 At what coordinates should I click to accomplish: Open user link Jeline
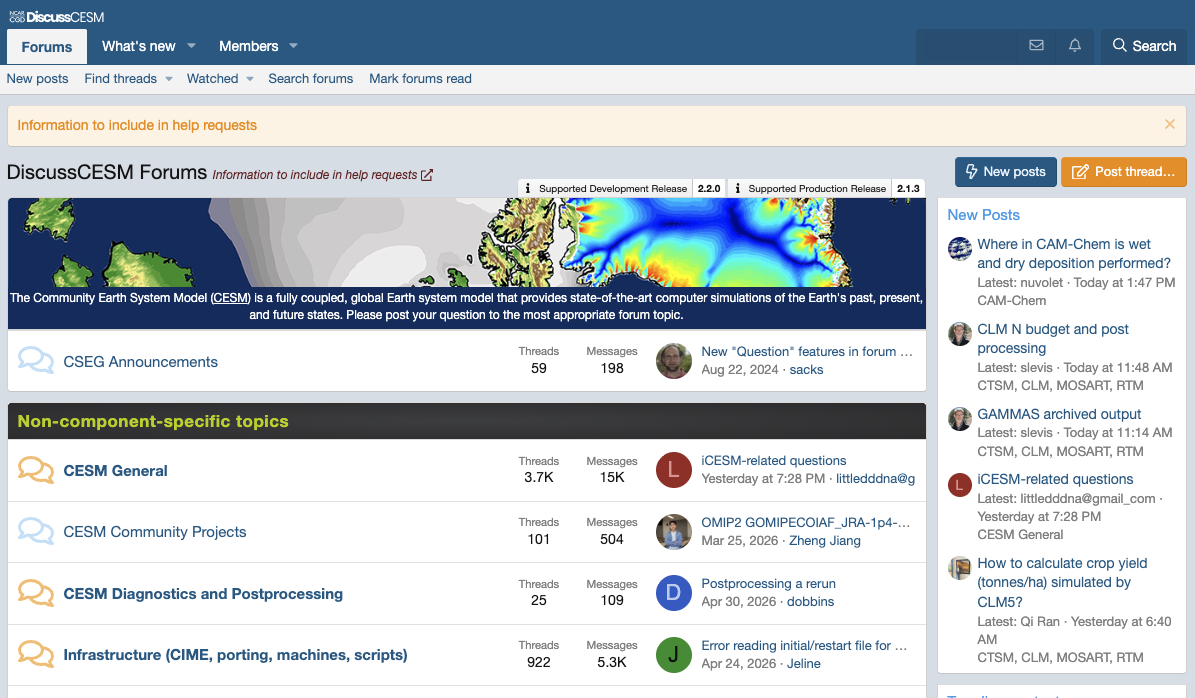803,664
